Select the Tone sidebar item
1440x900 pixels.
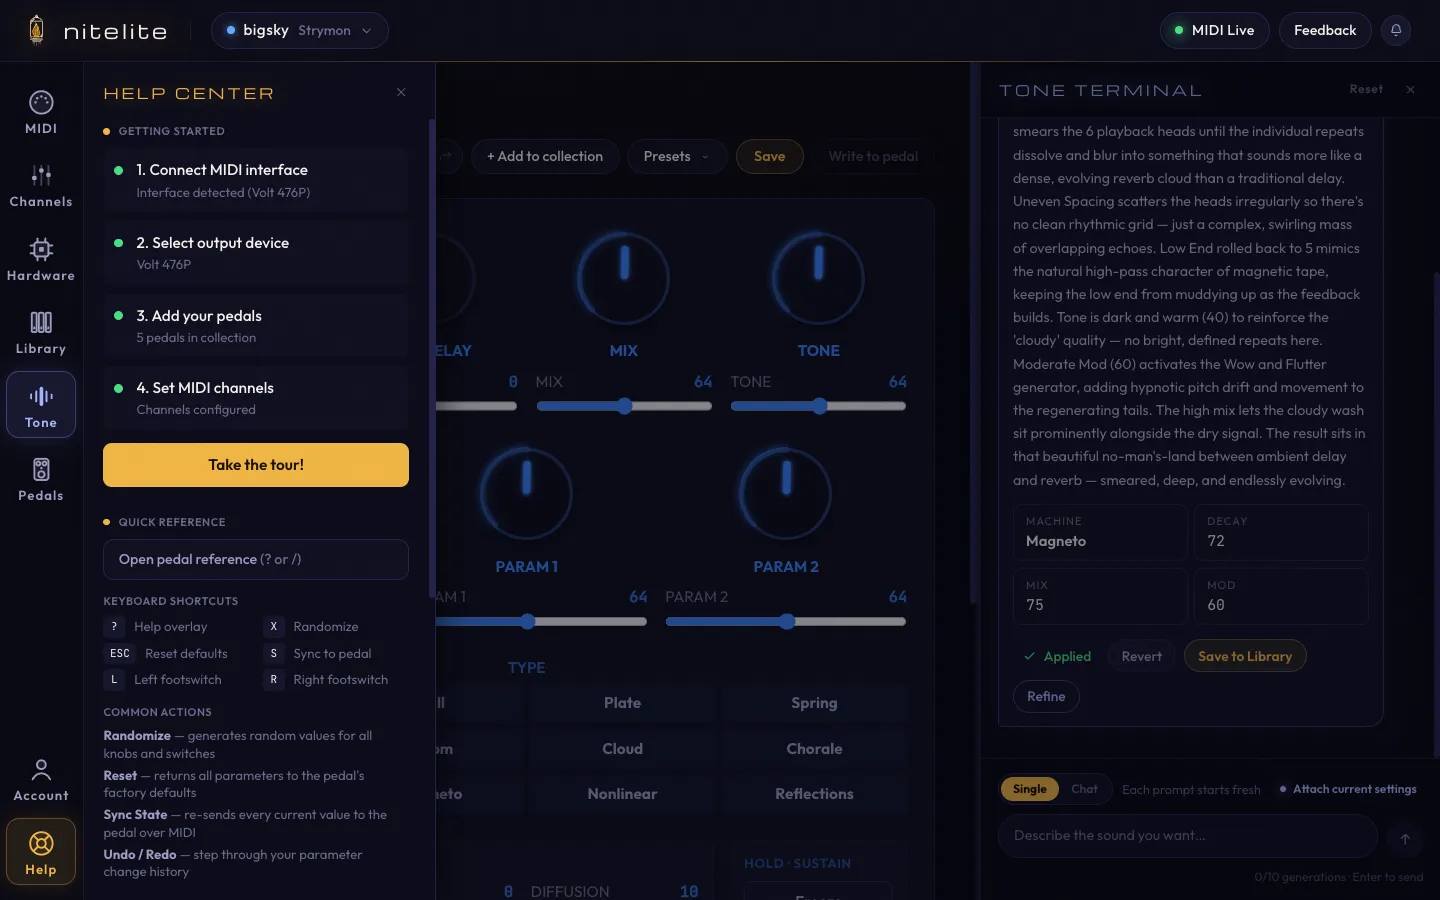(41, 405)
